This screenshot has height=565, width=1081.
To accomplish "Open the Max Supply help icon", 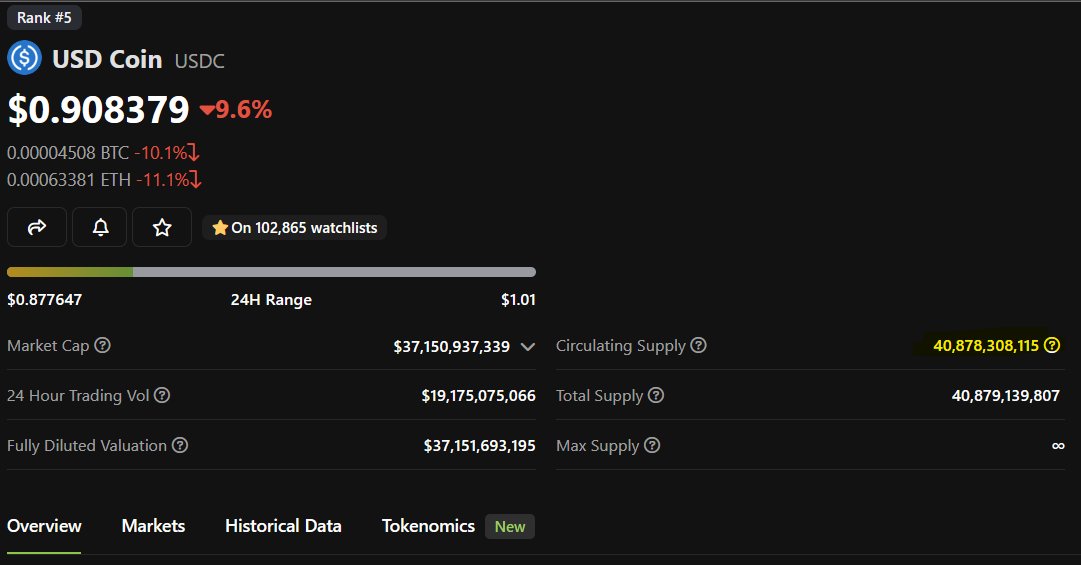I will [652, 445].
